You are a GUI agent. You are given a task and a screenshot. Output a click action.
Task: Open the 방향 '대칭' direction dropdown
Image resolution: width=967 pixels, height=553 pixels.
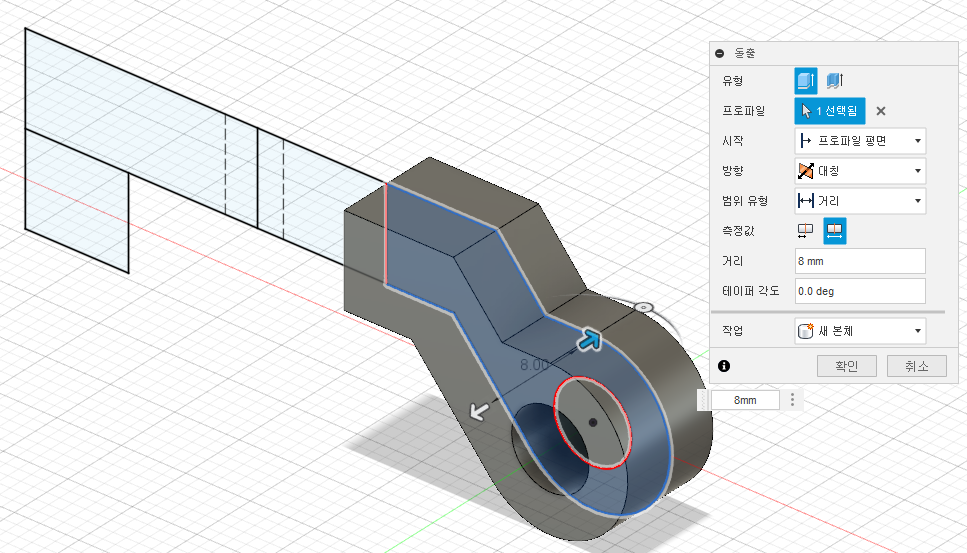click(860, 171)
